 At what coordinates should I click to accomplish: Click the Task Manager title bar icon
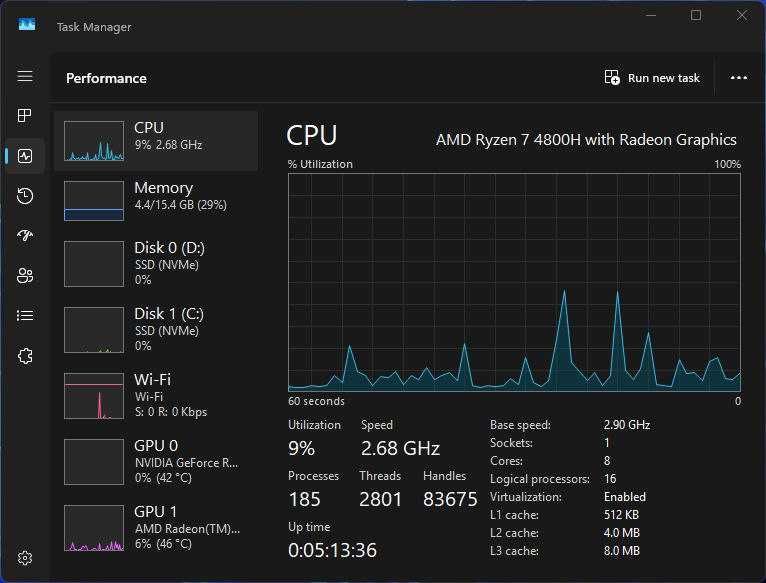pos(27,26)
